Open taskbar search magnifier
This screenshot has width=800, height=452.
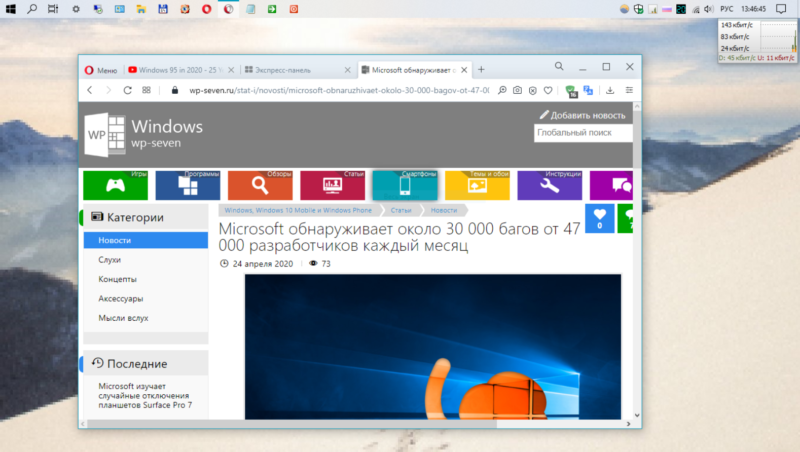click(x=32, y=9)
